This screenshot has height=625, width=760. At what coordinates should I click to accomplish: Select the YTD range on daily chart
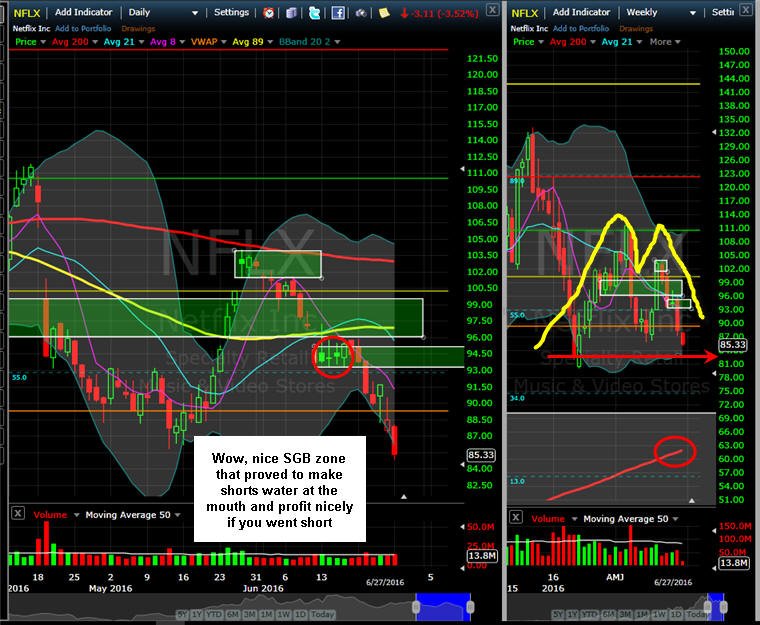(x=214, y=614)
